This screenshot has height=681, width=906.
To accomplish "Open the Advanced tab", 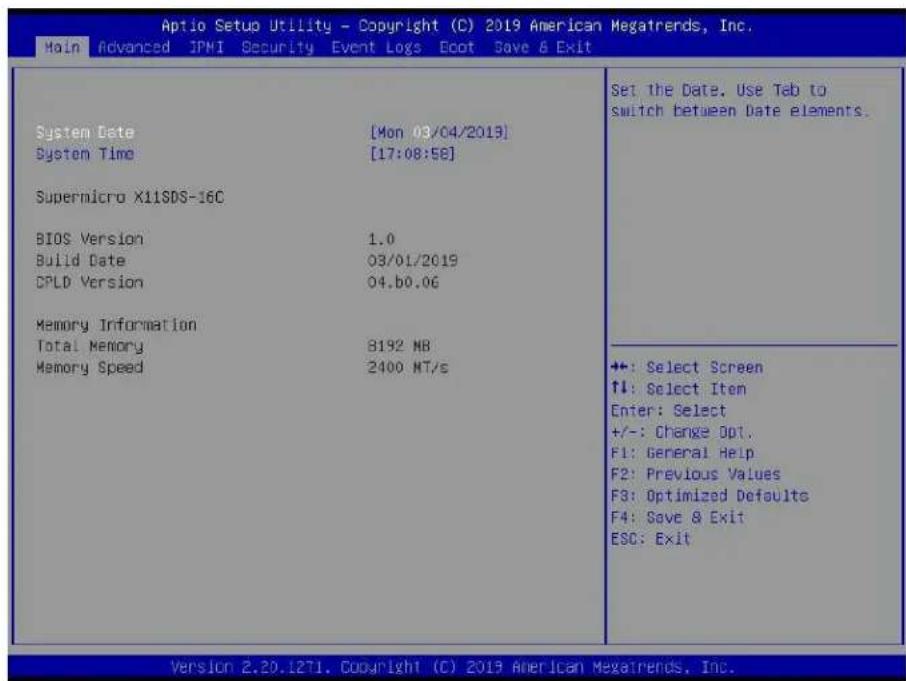I will click(134, 47).
